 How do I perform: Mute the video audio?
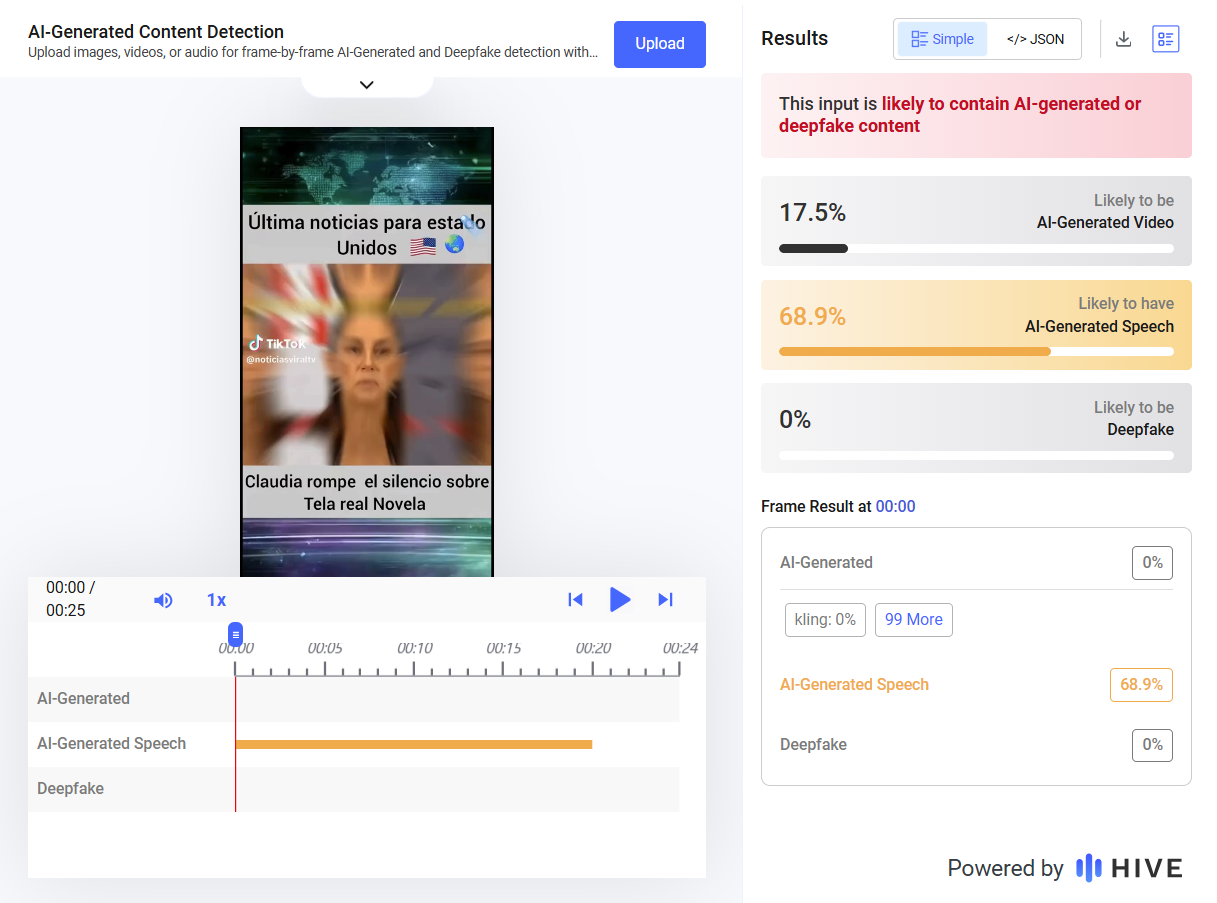(163, 600)
